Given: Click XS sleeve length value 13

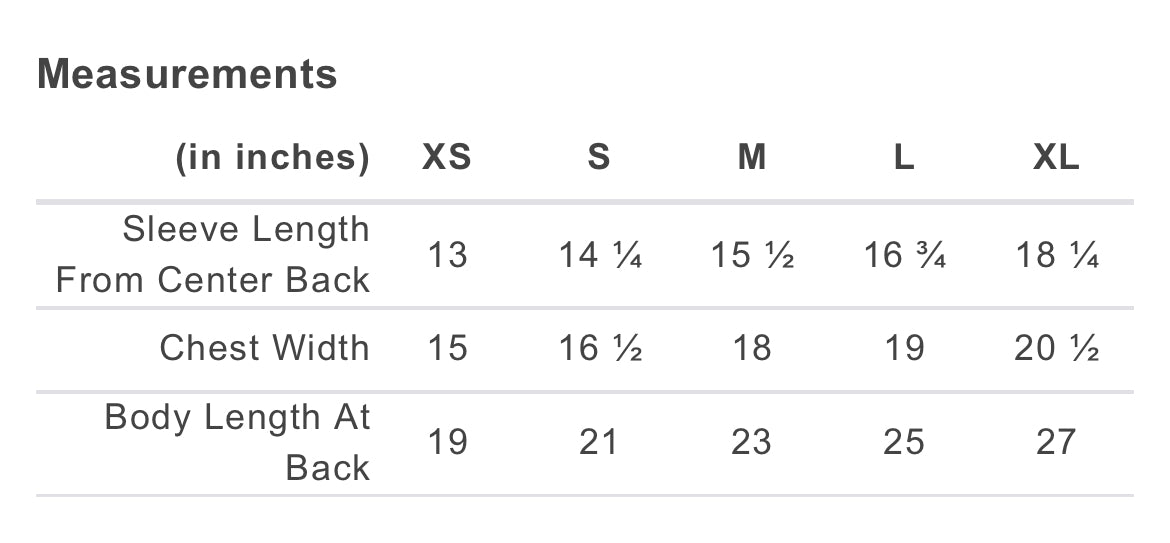Looking at the screenshot, I should tap(447, 255).
